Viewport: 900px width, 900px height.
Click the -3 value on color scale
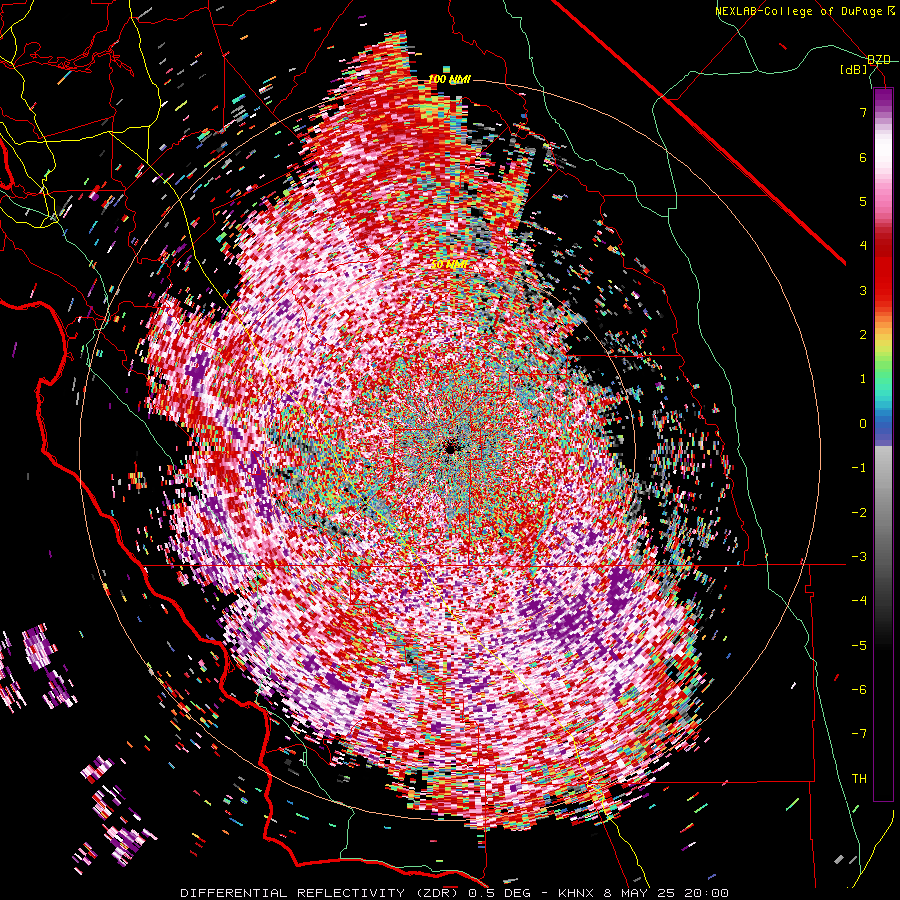point(859,557)
